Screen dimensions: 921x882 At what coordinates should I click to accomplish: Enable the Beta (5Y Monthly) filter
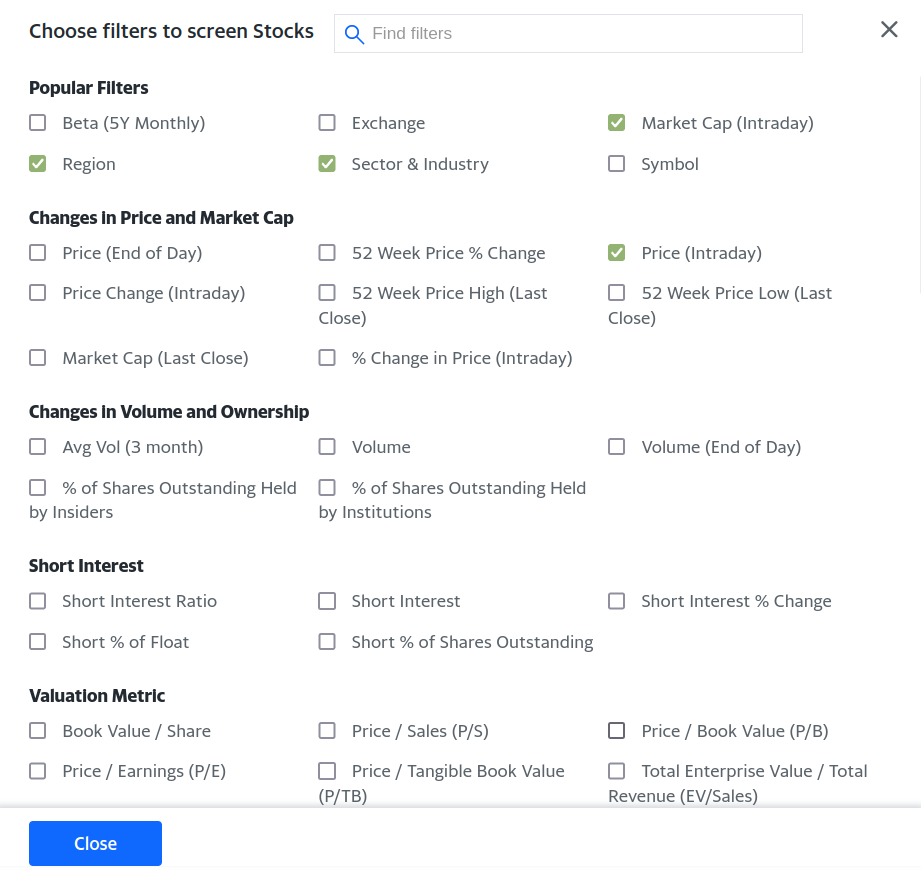[38, 123]
